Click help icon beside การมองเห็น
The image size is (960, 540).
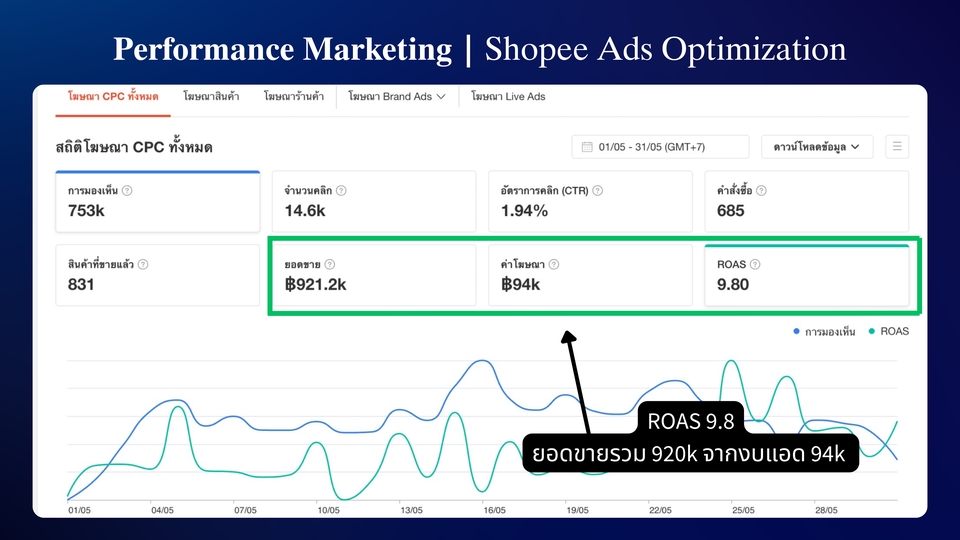127,191
